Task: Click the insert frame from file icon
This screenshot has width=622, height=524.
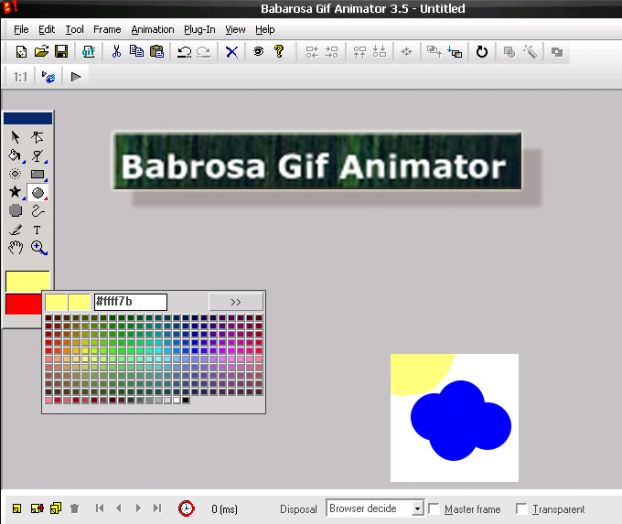Action: (x=37, y=508)
